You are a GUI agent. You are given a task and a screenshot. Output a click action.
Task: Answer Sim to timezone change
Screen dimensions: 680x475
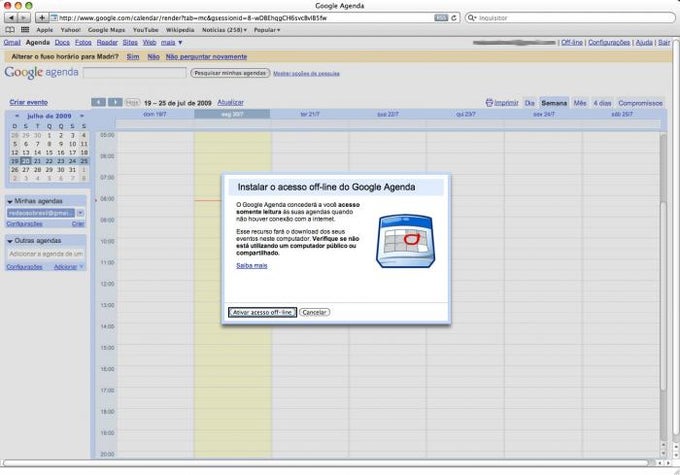point(133,57)
